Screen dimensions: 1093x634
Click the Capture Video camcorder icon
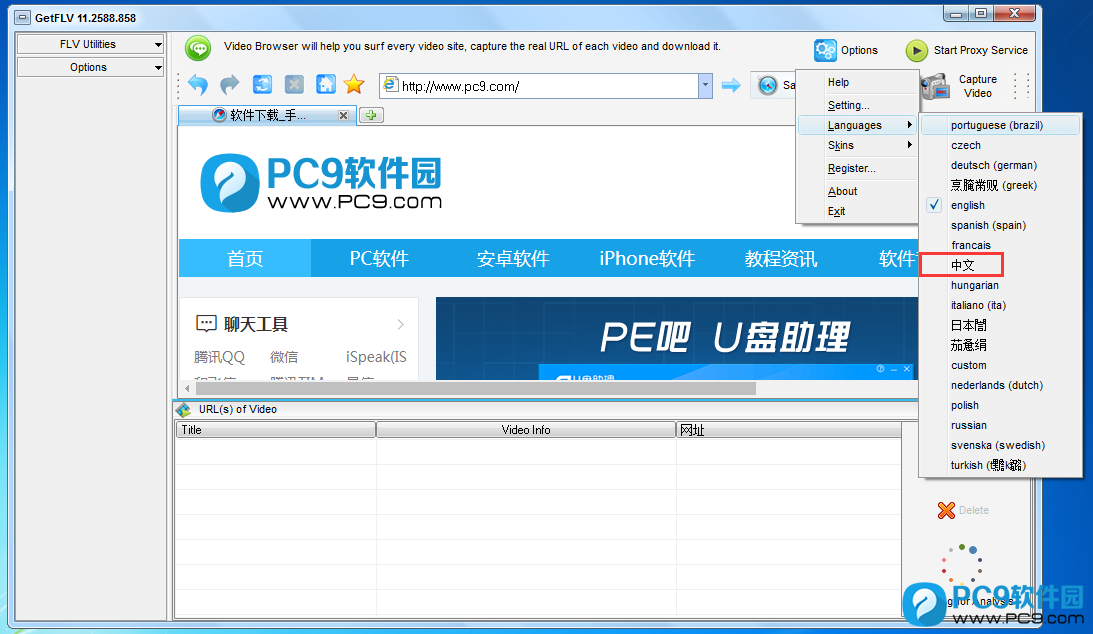pos(935,86)
